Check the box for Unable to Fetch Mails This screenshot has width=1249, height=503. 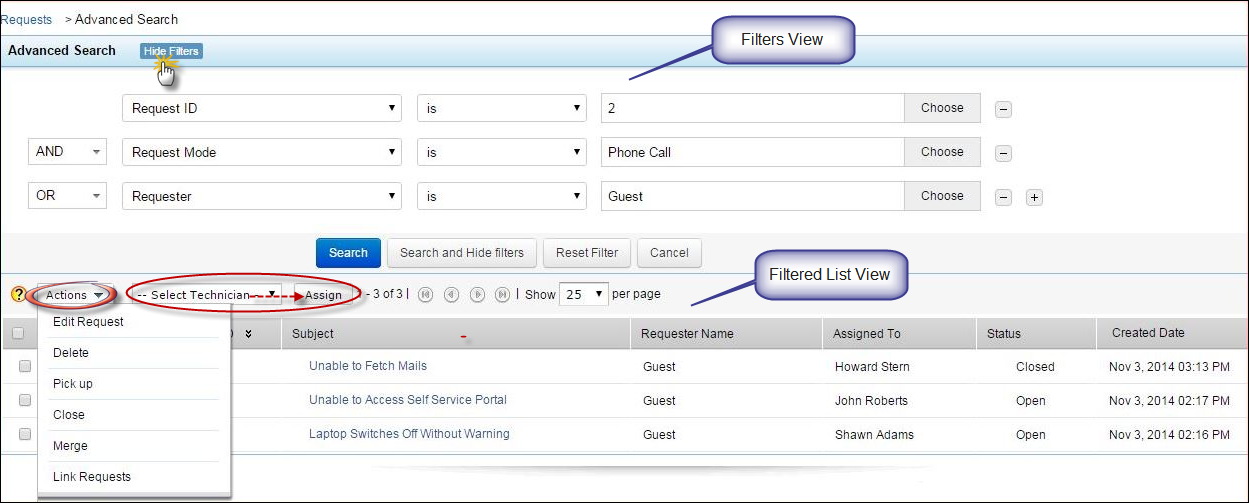[x=25, y=367]
